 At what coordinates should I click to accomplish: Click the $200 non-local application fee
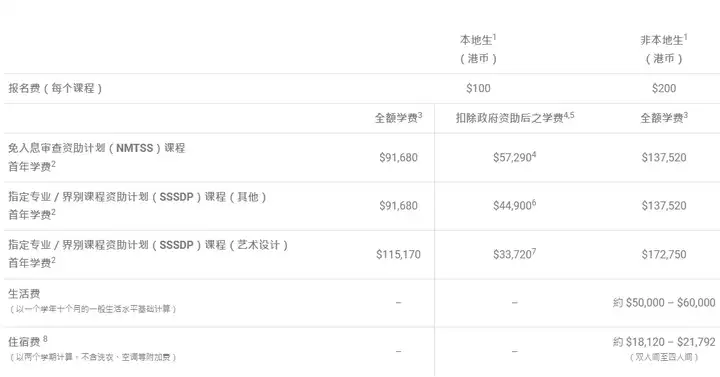[x=664, y=88]
